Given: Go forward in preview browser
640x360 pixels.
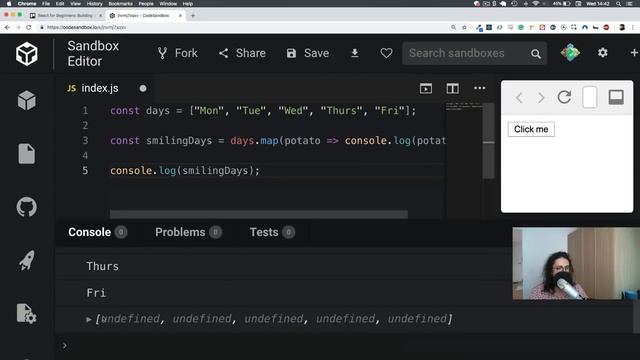Looking at the screenshot, I should click(x=541, y=98).
